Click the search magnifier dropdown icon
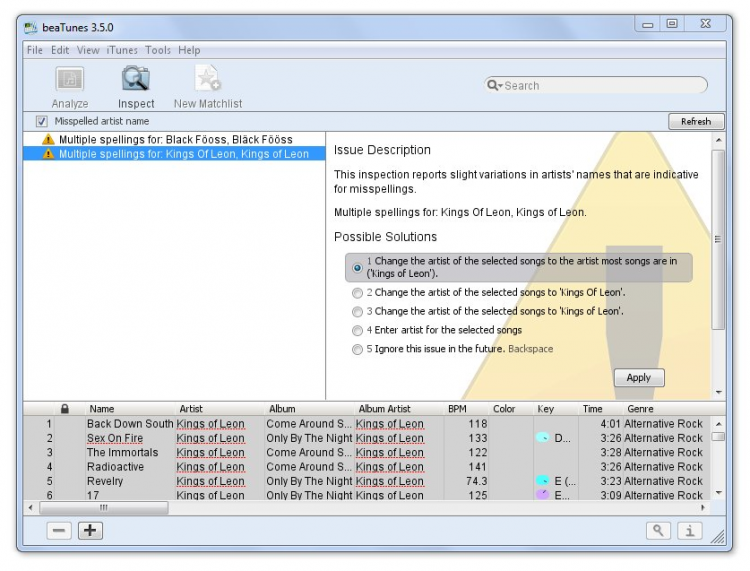 (x=494, y=86)
